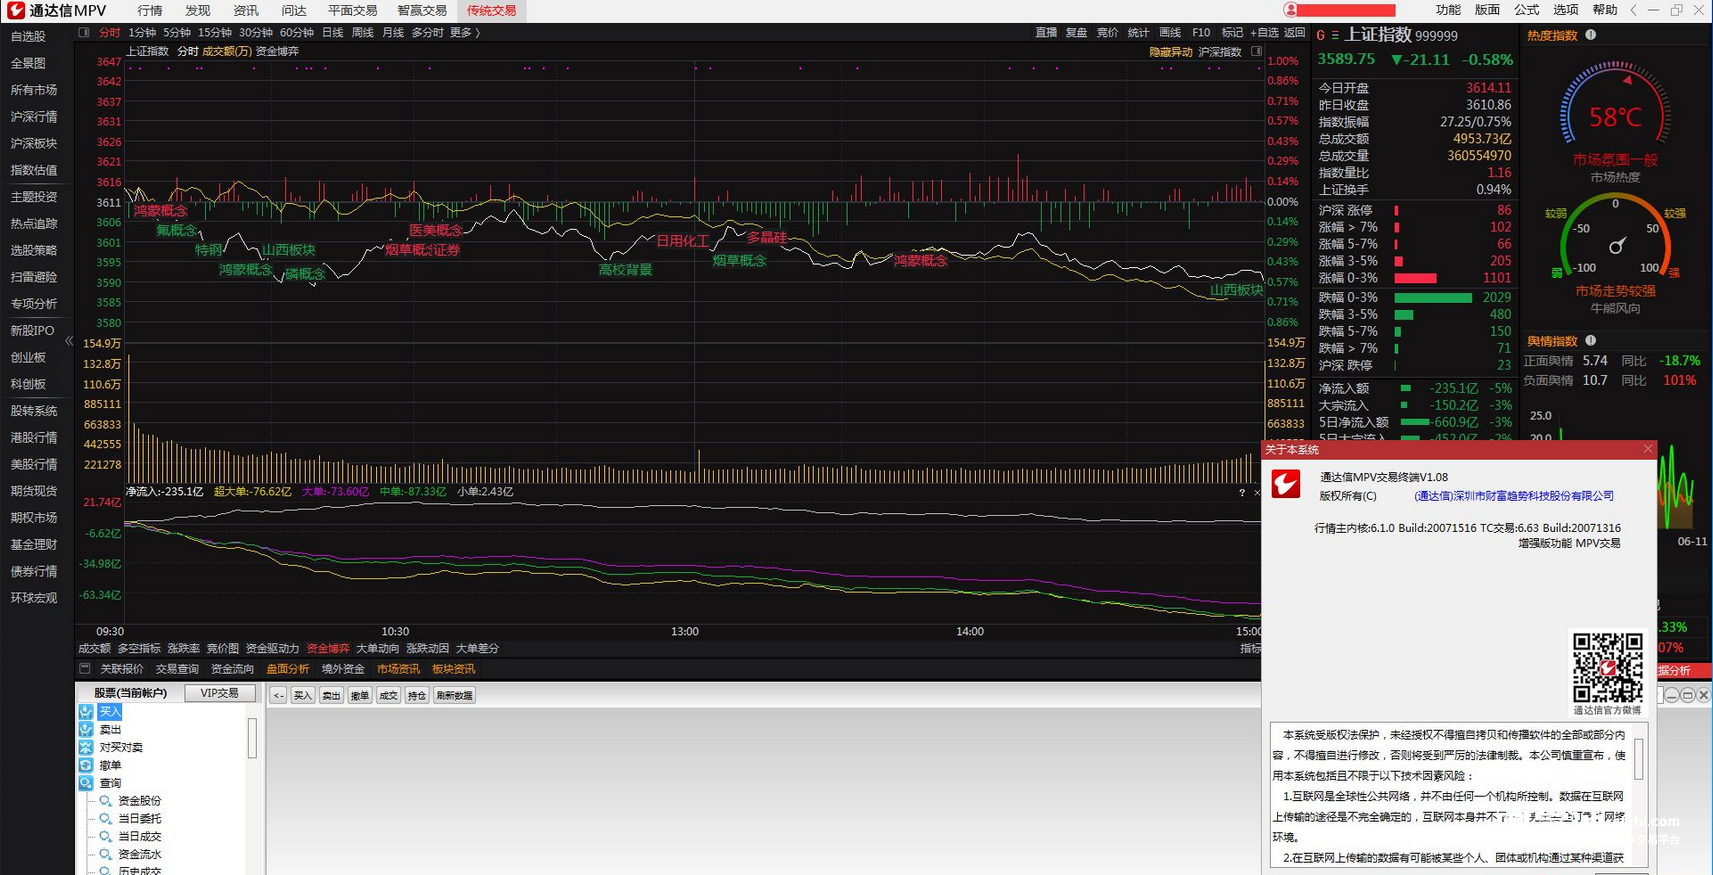Click the user account avatar icon

[x=1291, y=10]
